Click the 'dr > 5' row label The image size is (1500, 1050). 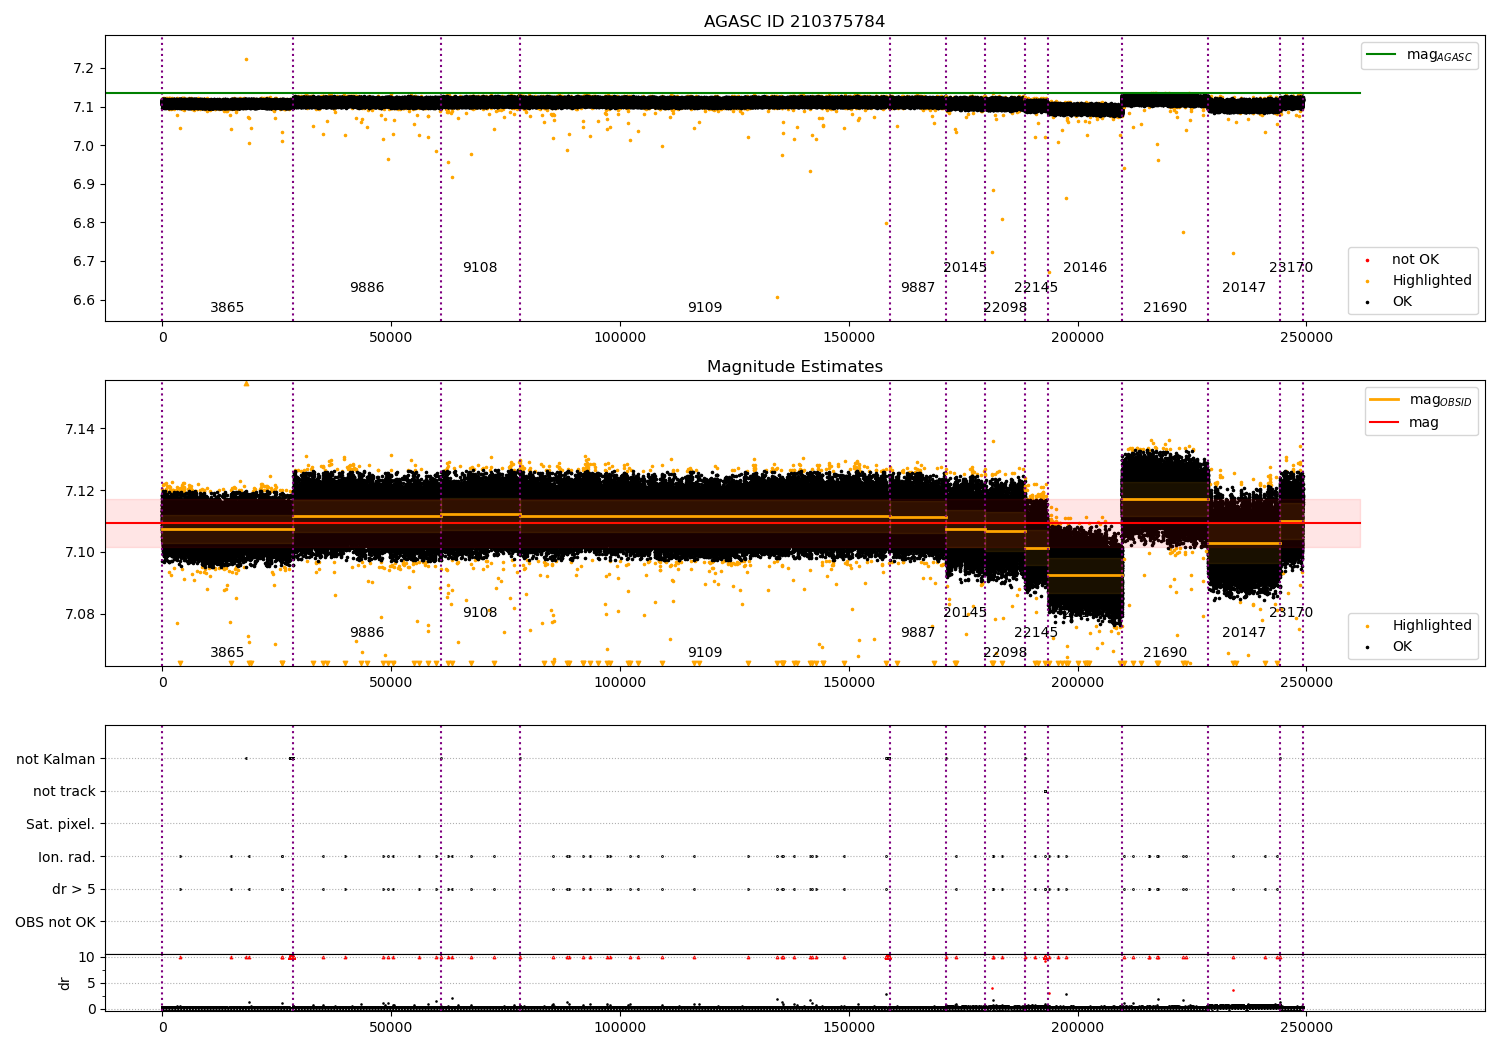[74, 889]
